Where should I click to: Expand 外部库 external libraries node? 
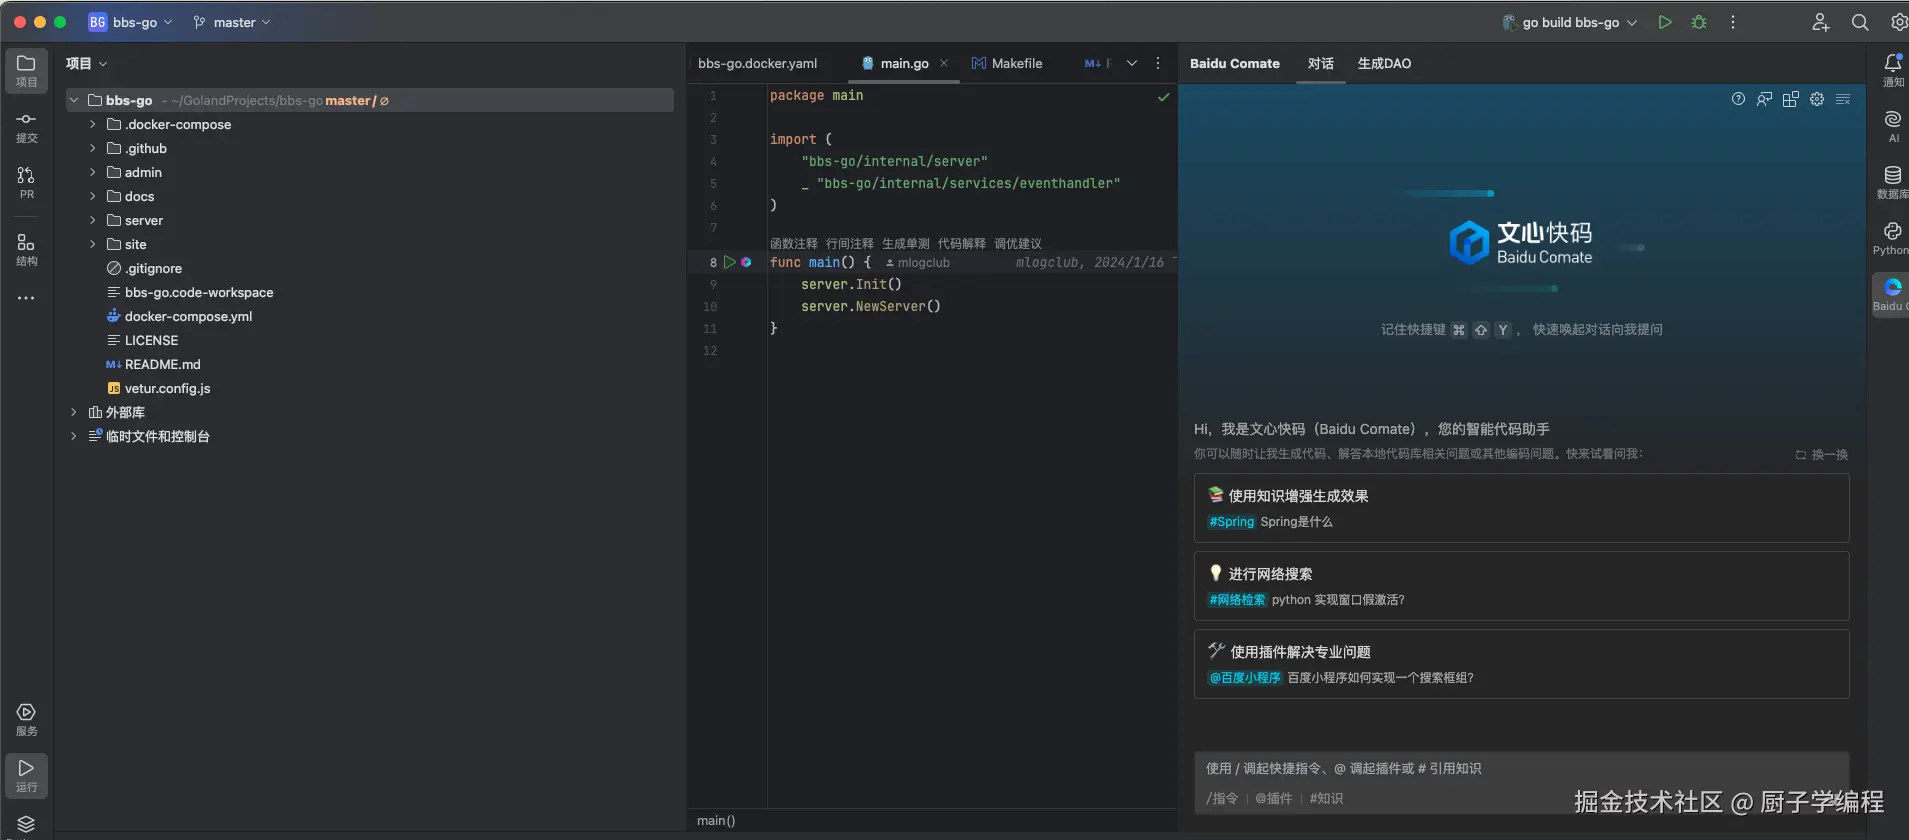74,412
